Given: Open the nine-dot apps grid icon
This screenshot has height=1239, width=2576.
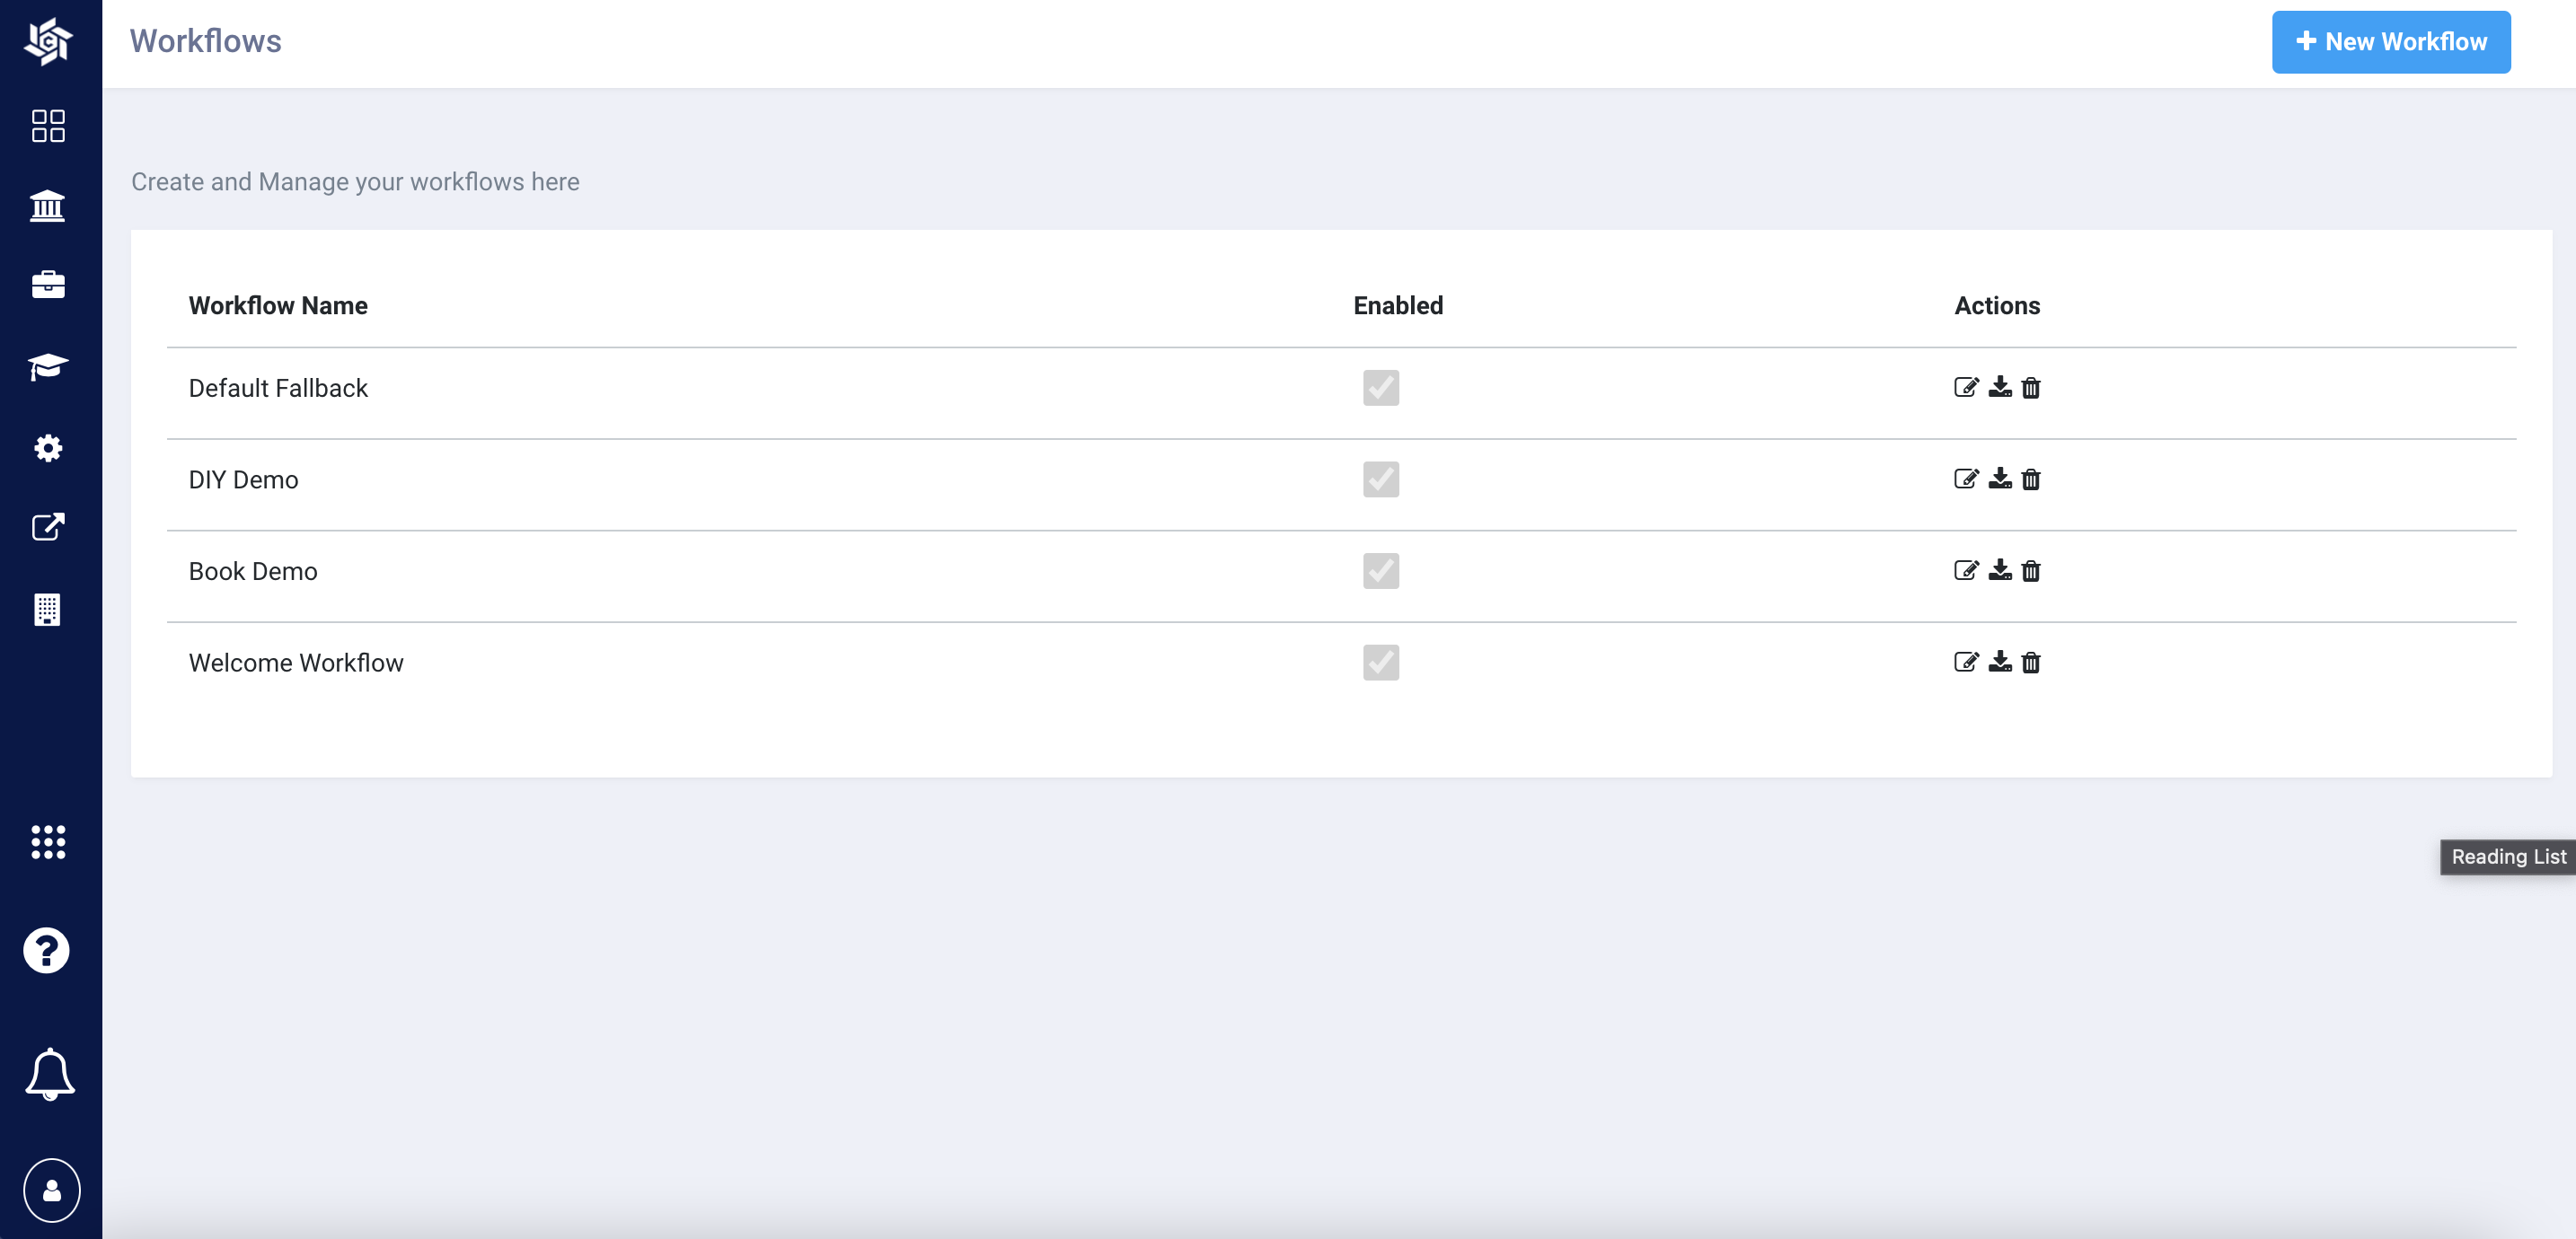Looking at the screenshot, I should click(48, 842).
